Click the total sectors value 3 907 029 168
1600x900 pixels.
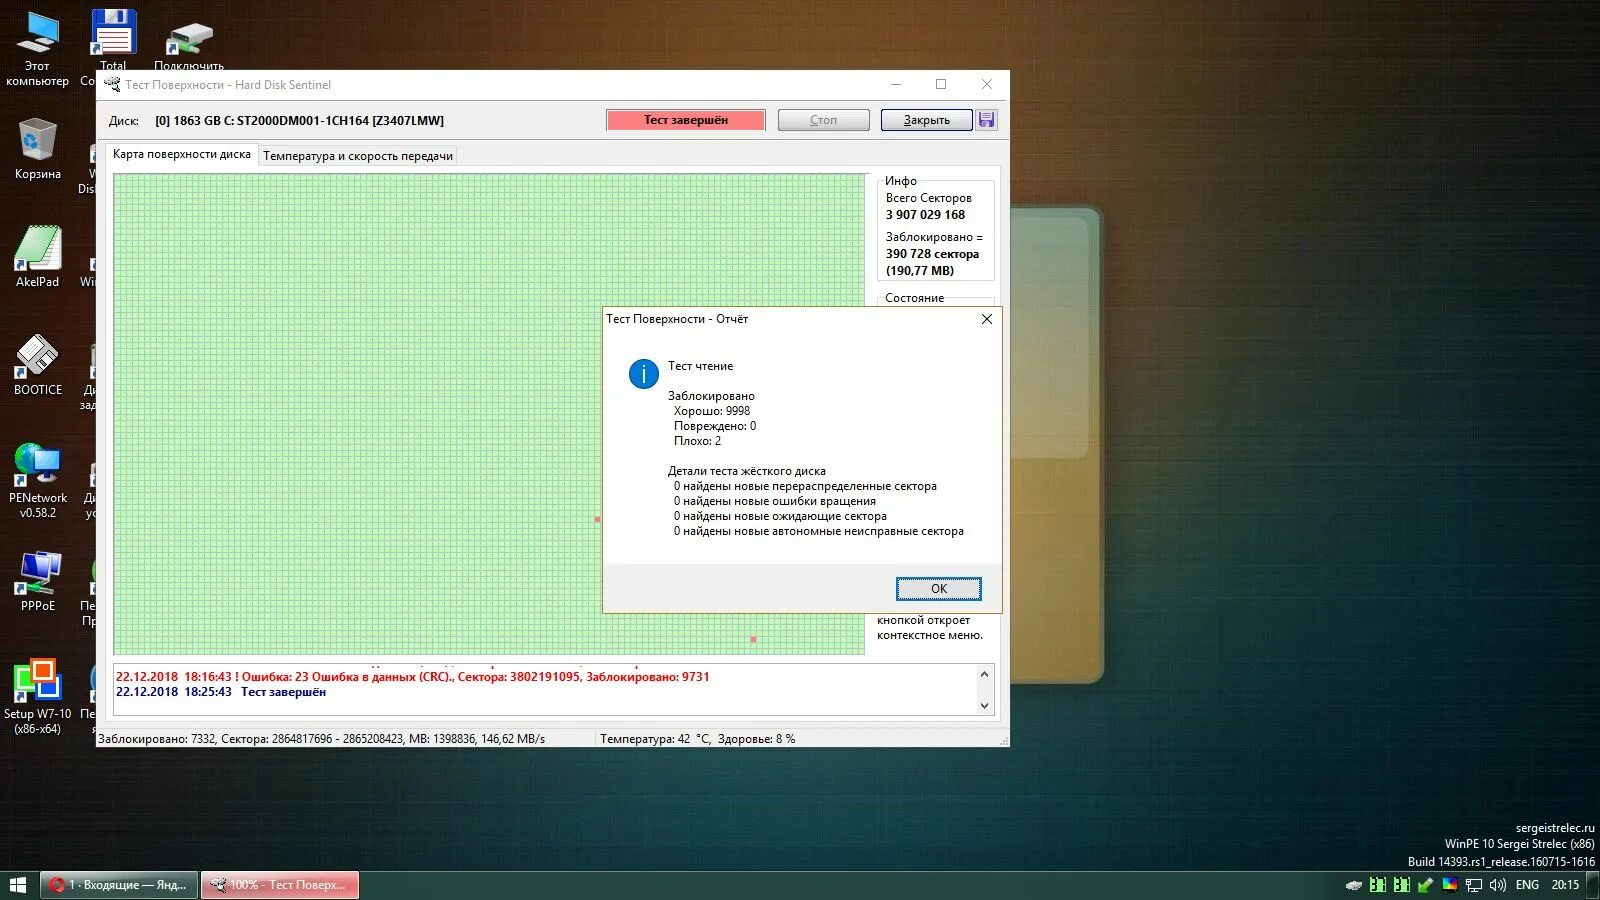click(x=925, y=215)
